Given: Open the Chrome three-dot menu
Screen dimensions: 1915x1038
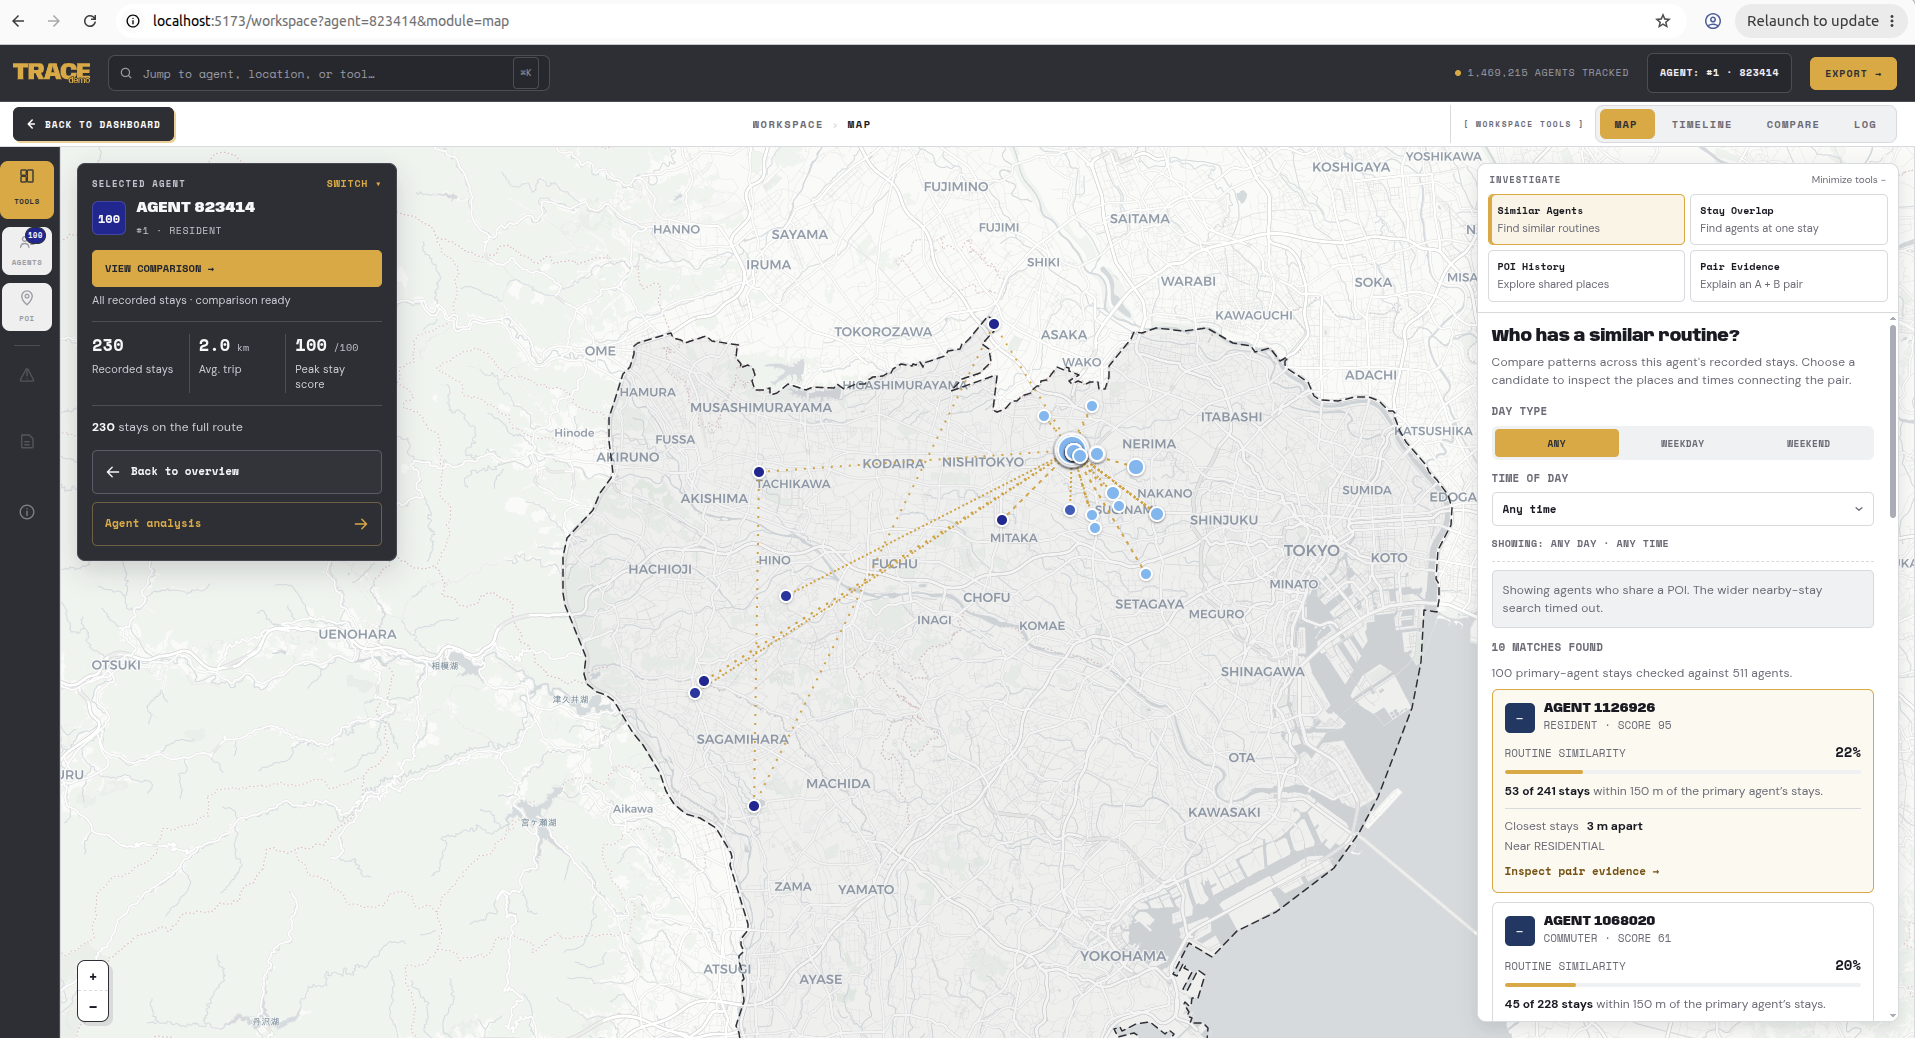Looking at the screenshot, I should [1892, 21].
